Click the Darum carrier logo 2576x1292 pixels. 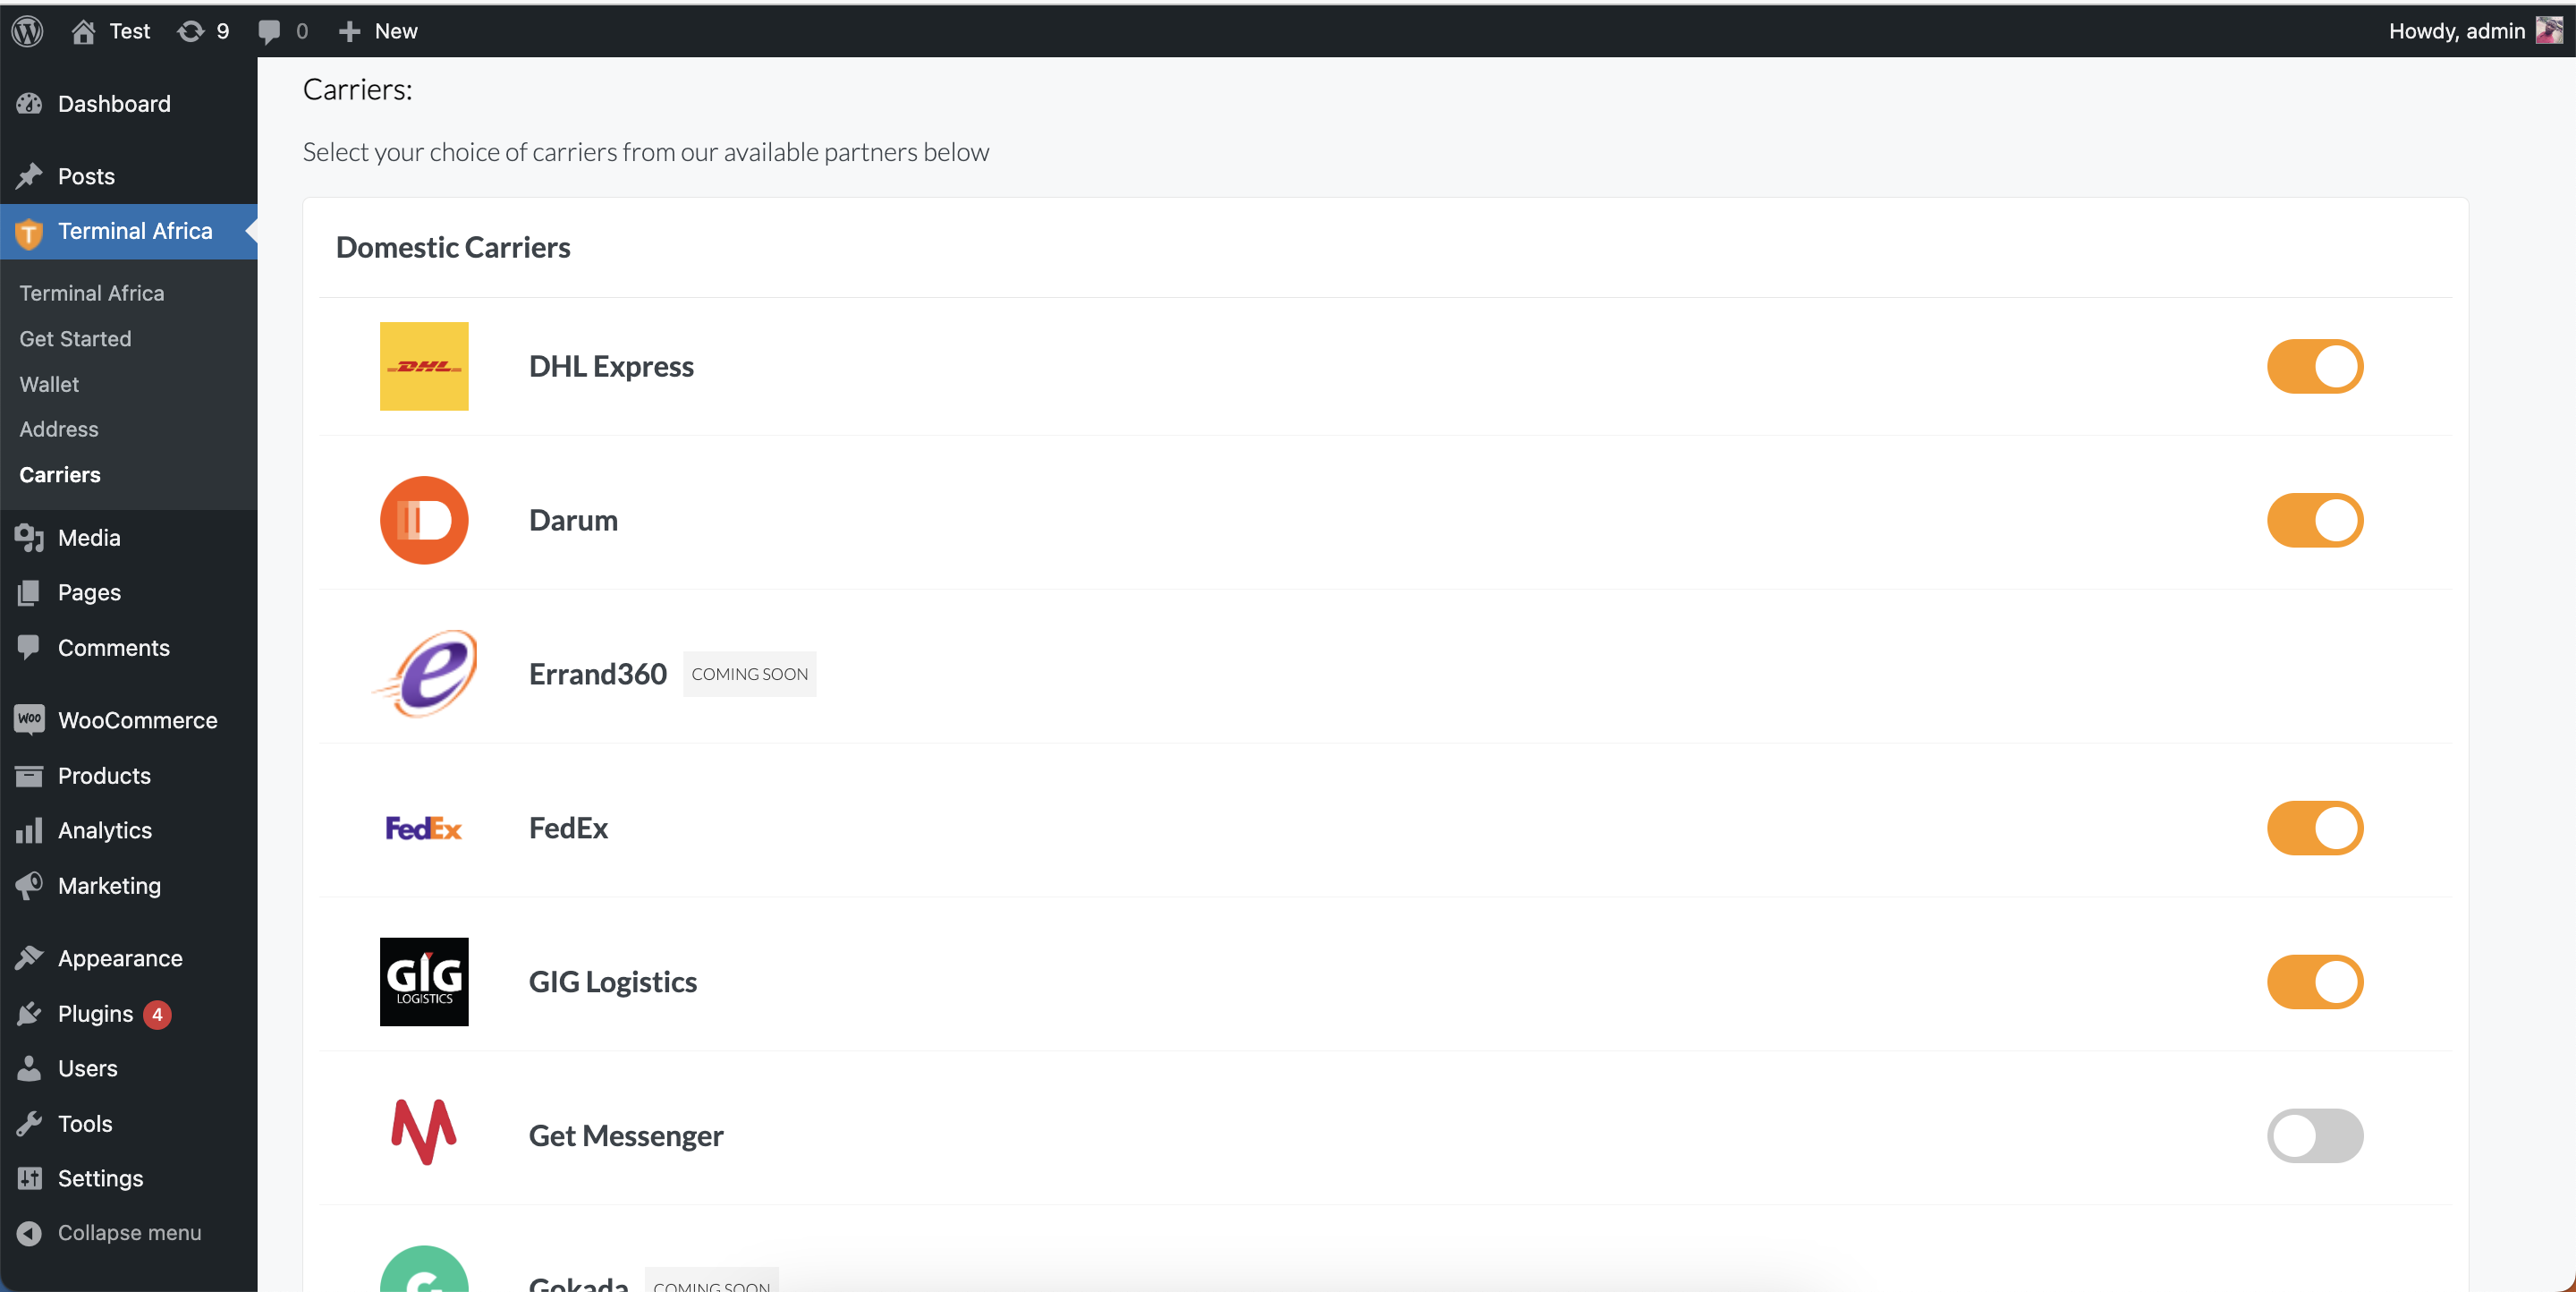coord(424,520)
